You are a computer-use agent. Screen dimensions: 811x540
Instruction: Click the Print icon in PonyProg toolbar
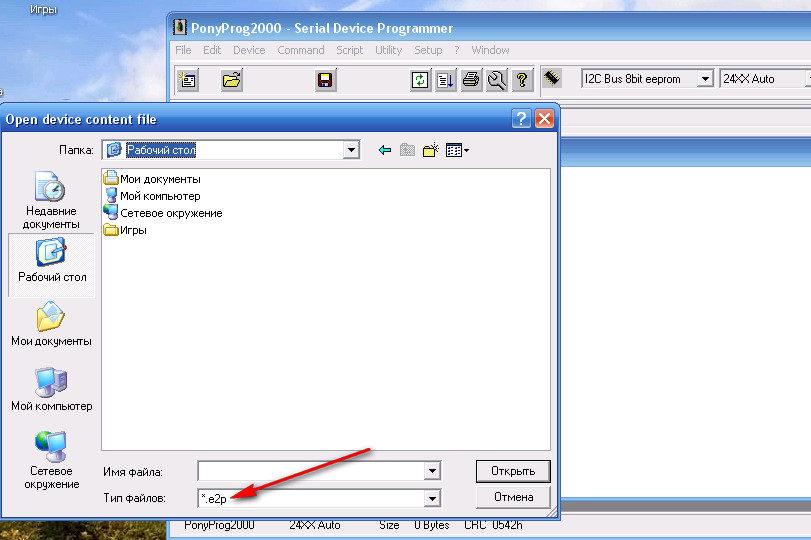tap(471, 80)
